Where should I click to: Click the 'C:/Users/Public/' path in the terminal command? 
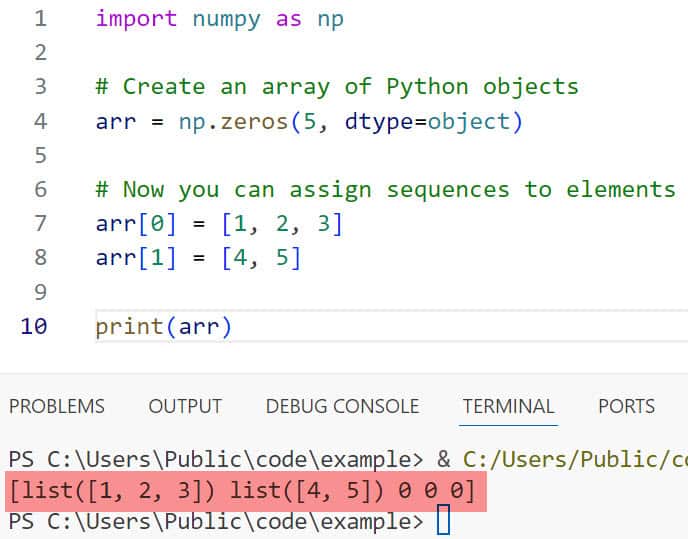click(560, 460)
